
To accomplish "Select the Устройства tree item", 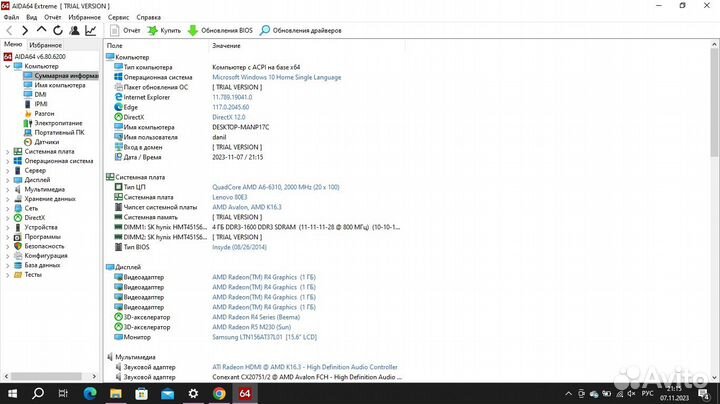I will pos(36,227).
